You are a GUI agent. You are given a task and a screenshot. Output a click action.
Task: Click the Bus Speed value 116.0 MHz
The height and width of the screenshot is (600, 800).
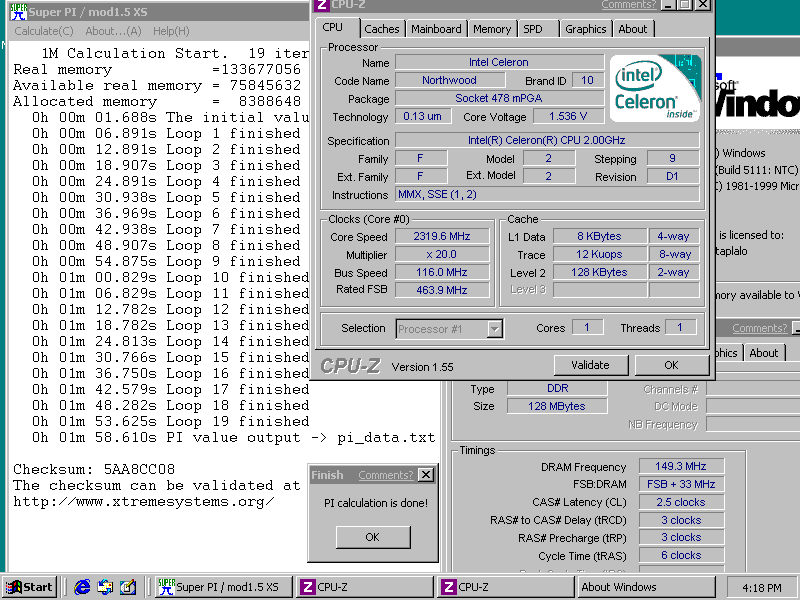pos(442,272)
